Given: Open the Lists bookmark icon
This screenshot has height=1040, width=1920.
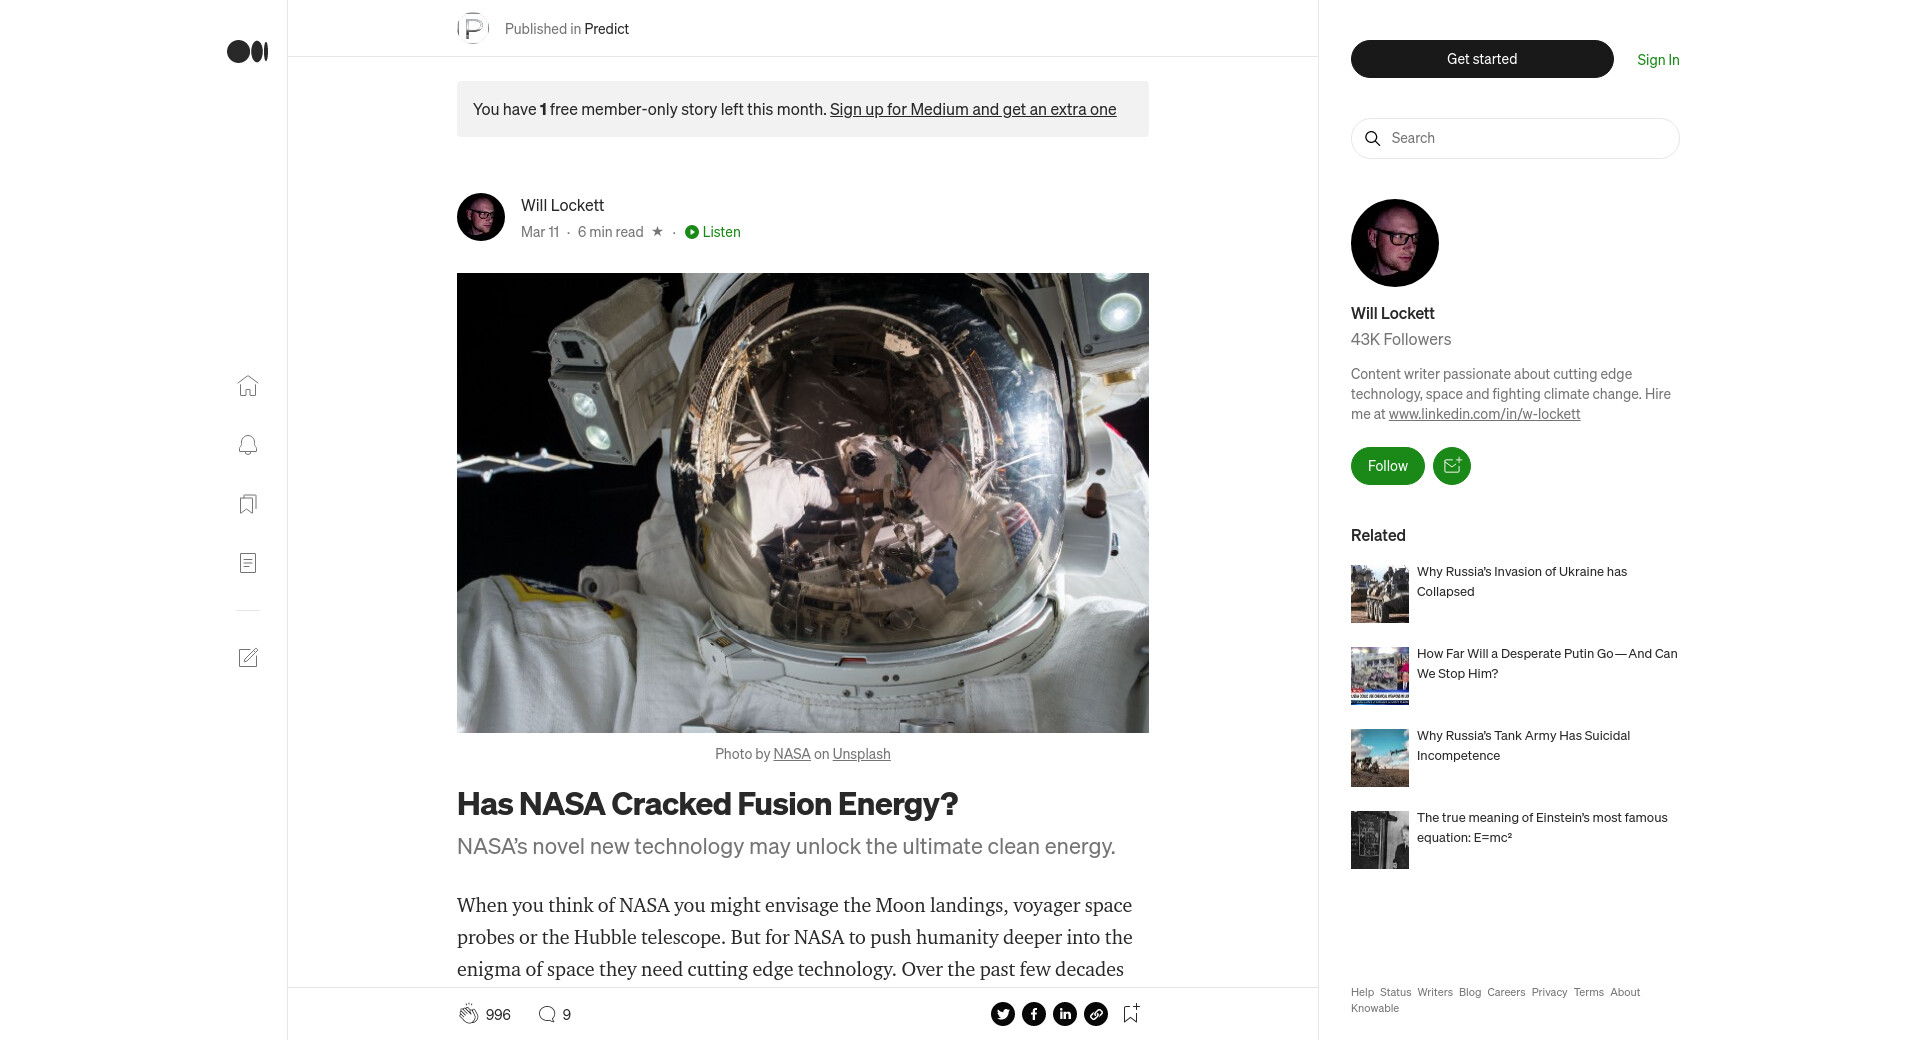Looking at the screenshot, I should point(248,504).
